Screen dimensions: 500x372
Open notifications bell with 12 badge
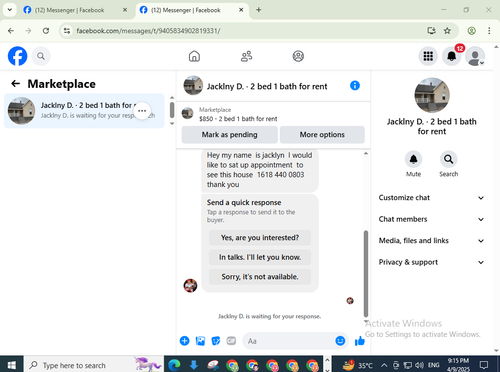(x=452, y=56)
